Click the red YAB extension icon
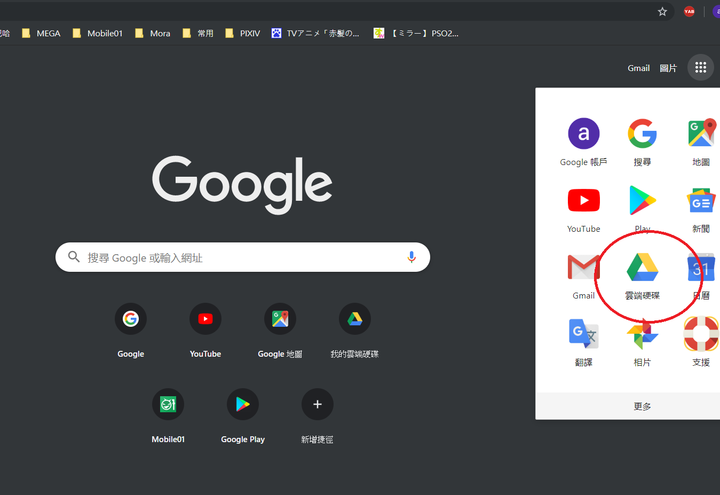This screenshot has width=720, height=495. pyautogui.click(x=689, y=12)
